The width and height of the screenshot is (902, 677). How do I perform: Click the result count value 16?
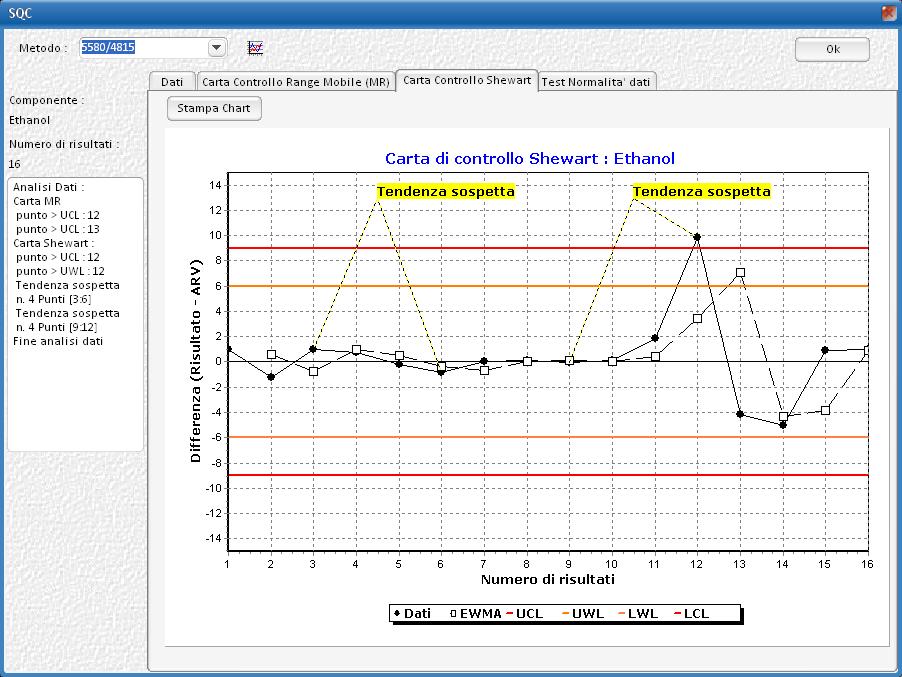pyautogui.click(x=14, y=164)
